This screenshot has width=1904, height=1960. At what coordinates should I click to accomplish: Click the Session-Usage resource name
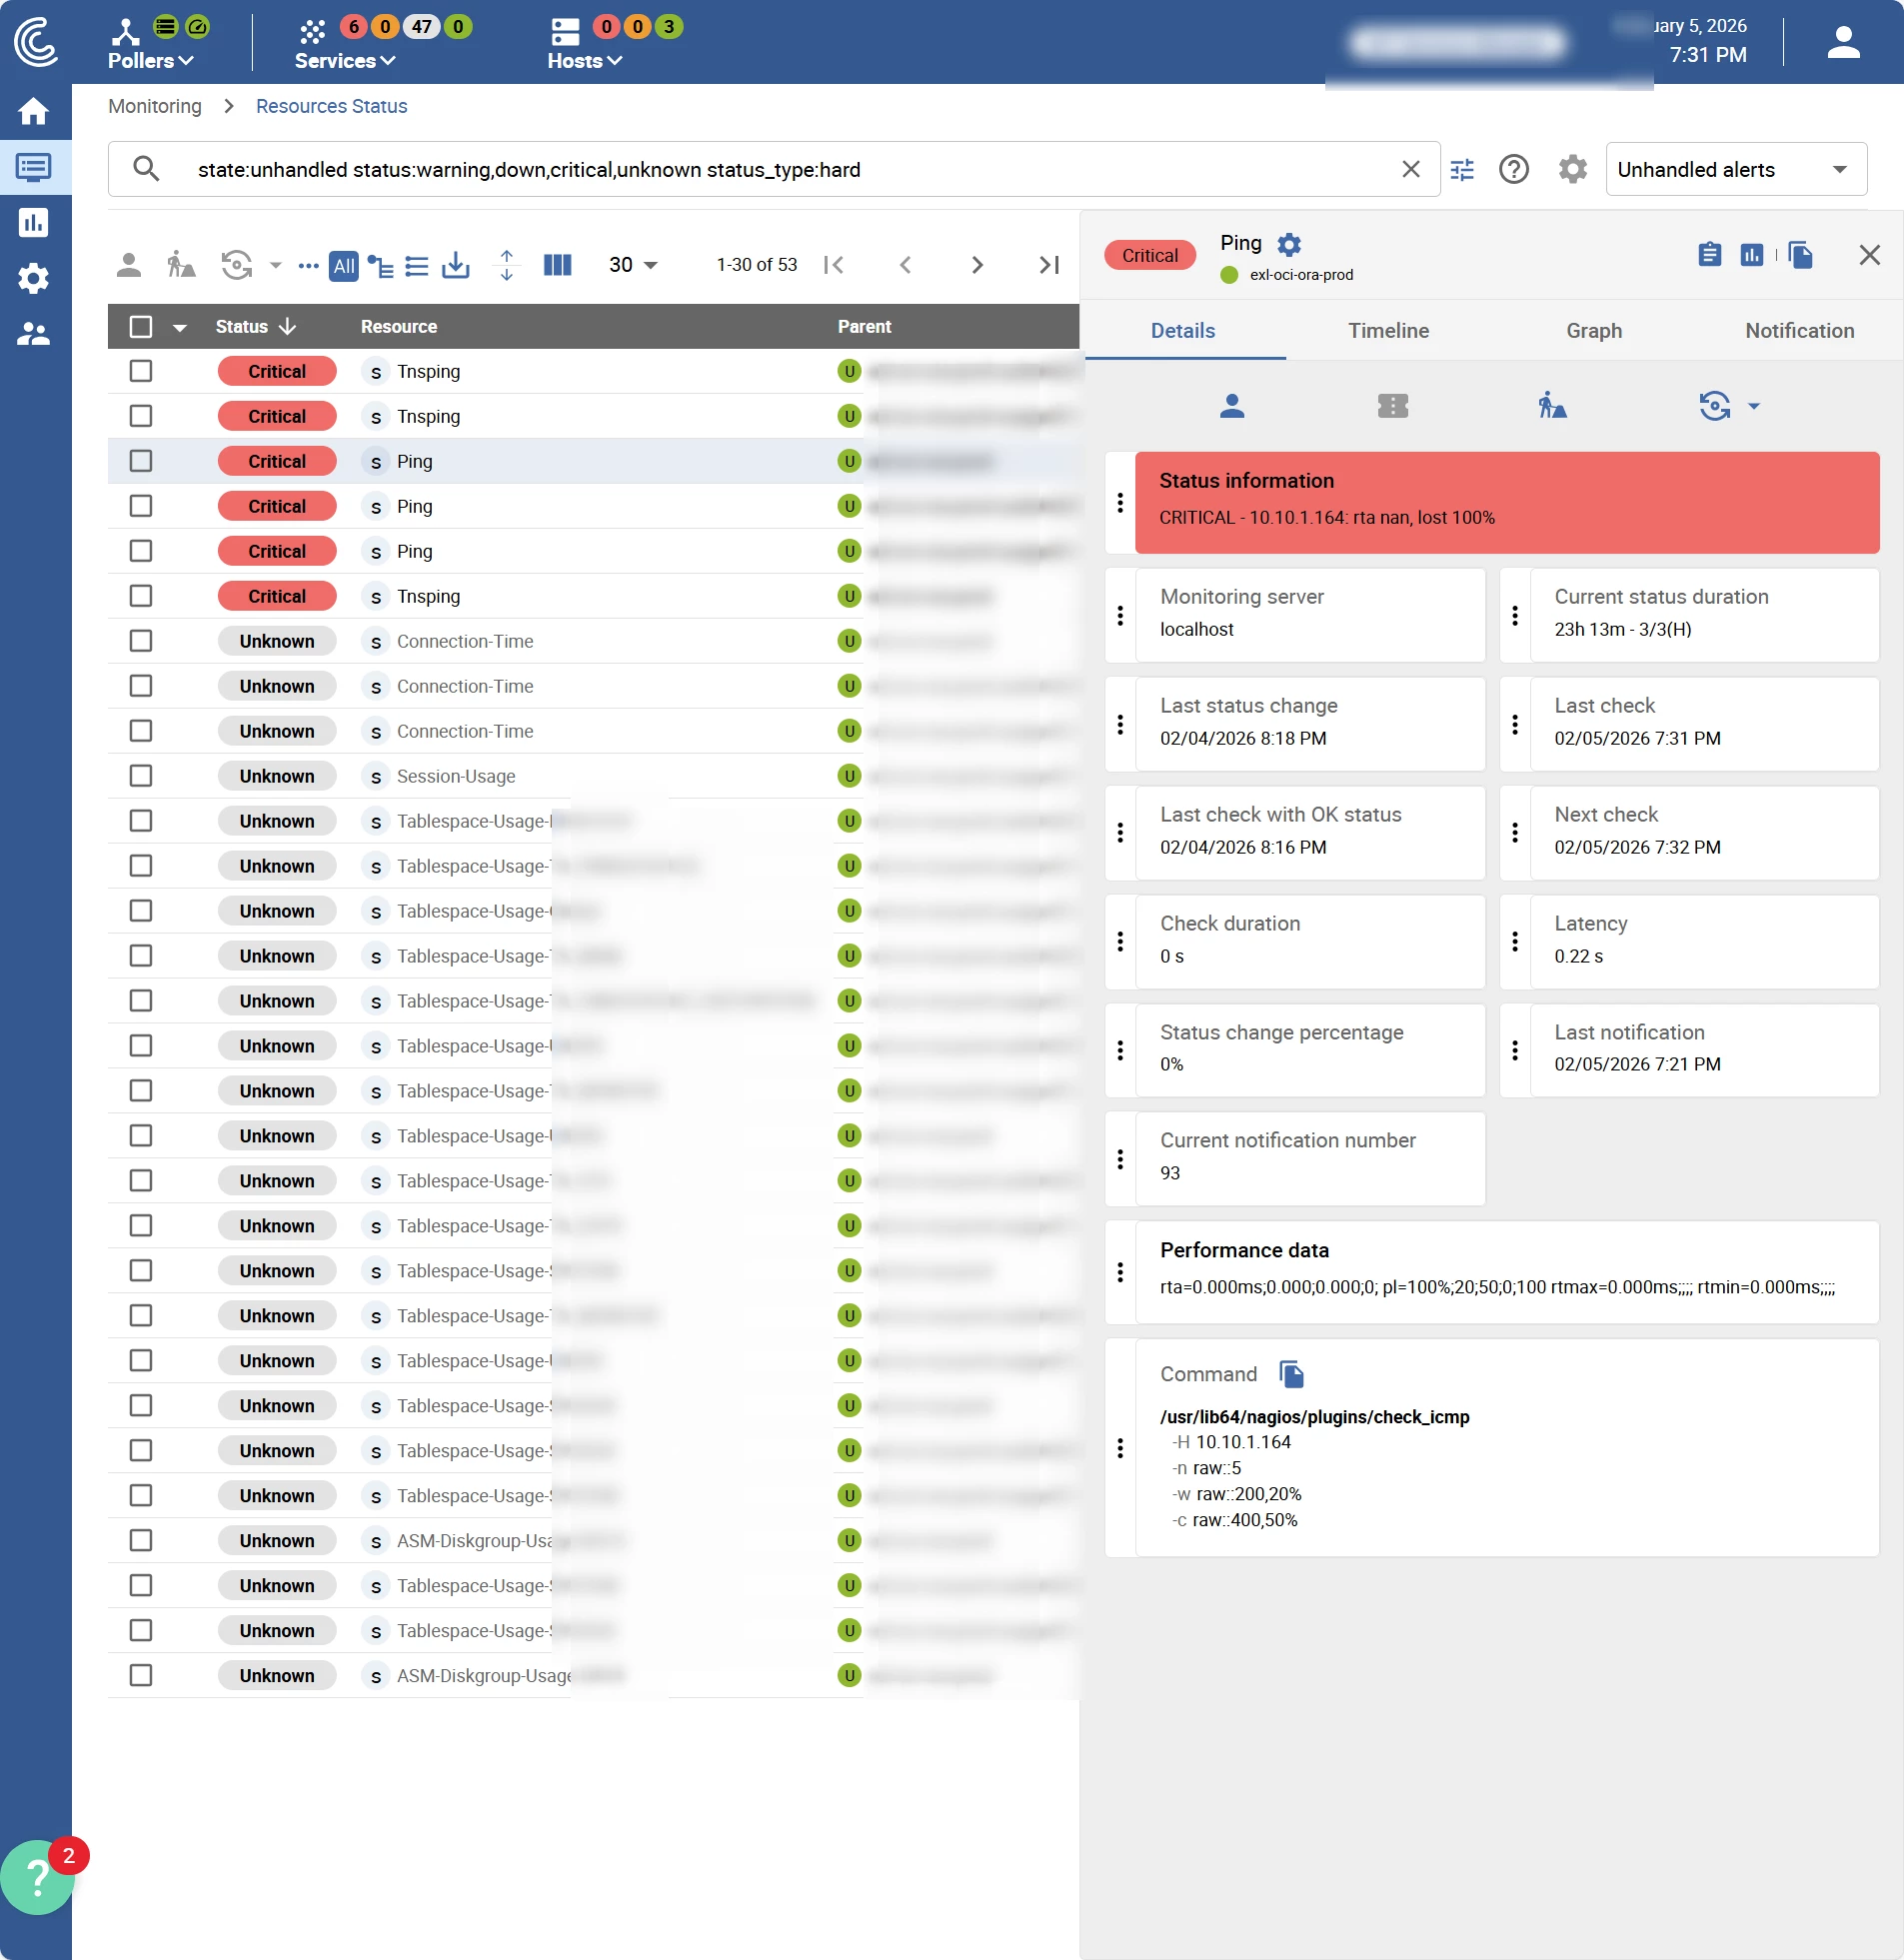coord(457,777)
